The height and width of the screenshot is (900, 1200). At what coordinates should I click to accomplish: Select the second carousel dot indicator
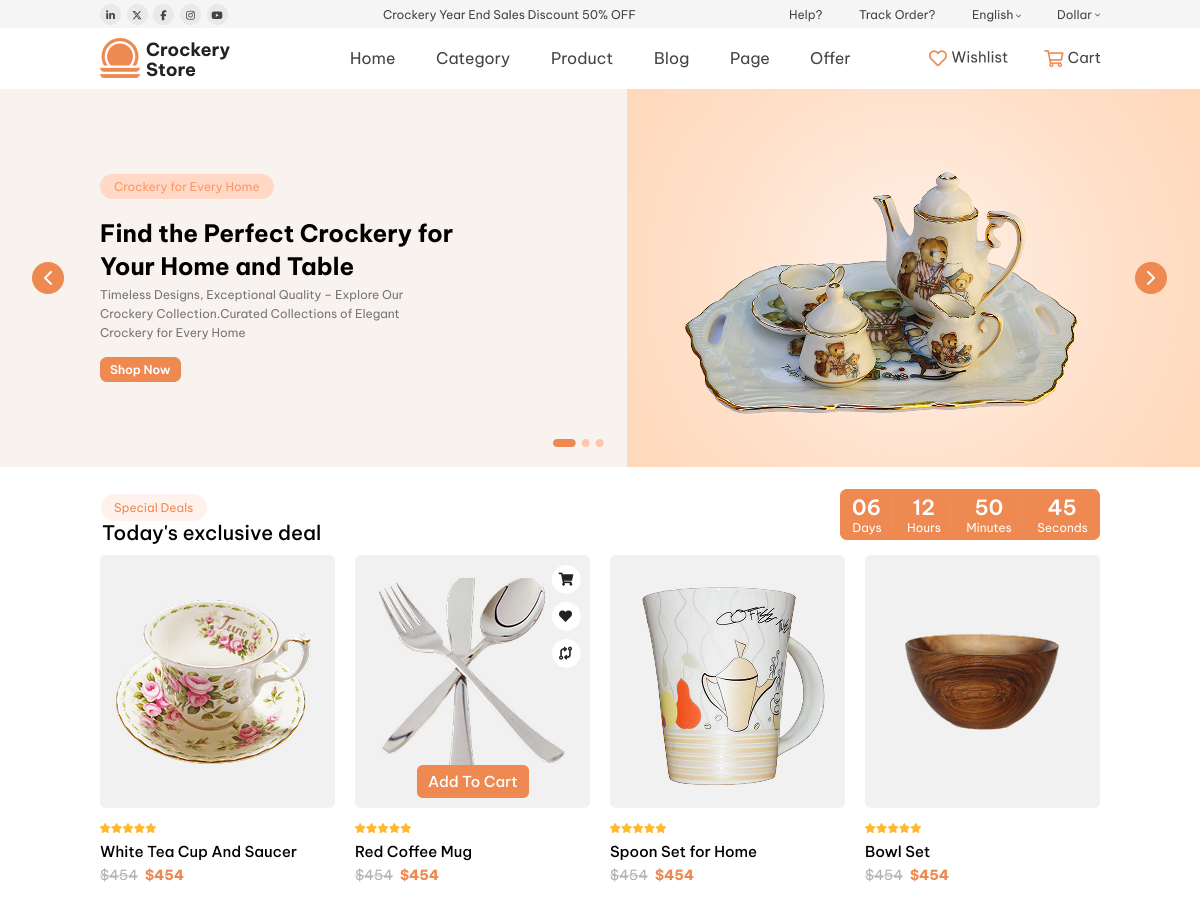point(583,442)
